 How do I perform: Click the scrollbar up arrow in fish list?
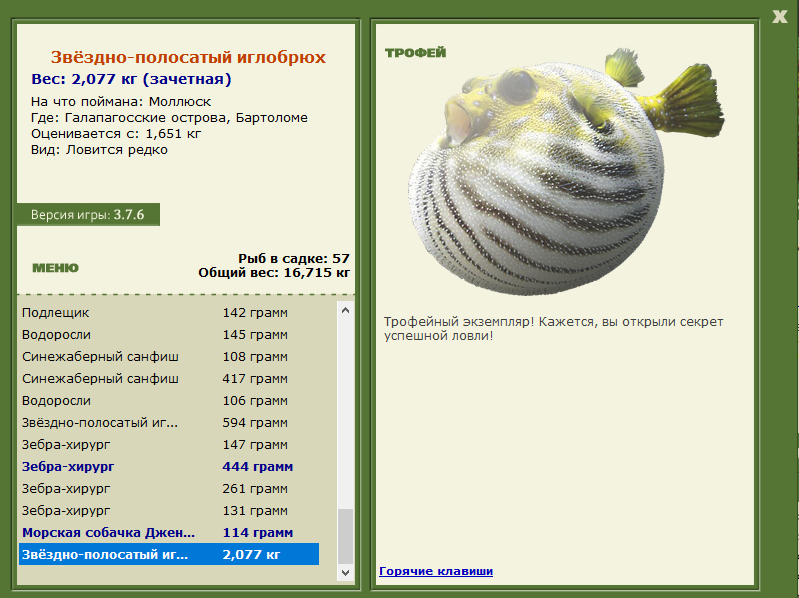tap(345, 310)
